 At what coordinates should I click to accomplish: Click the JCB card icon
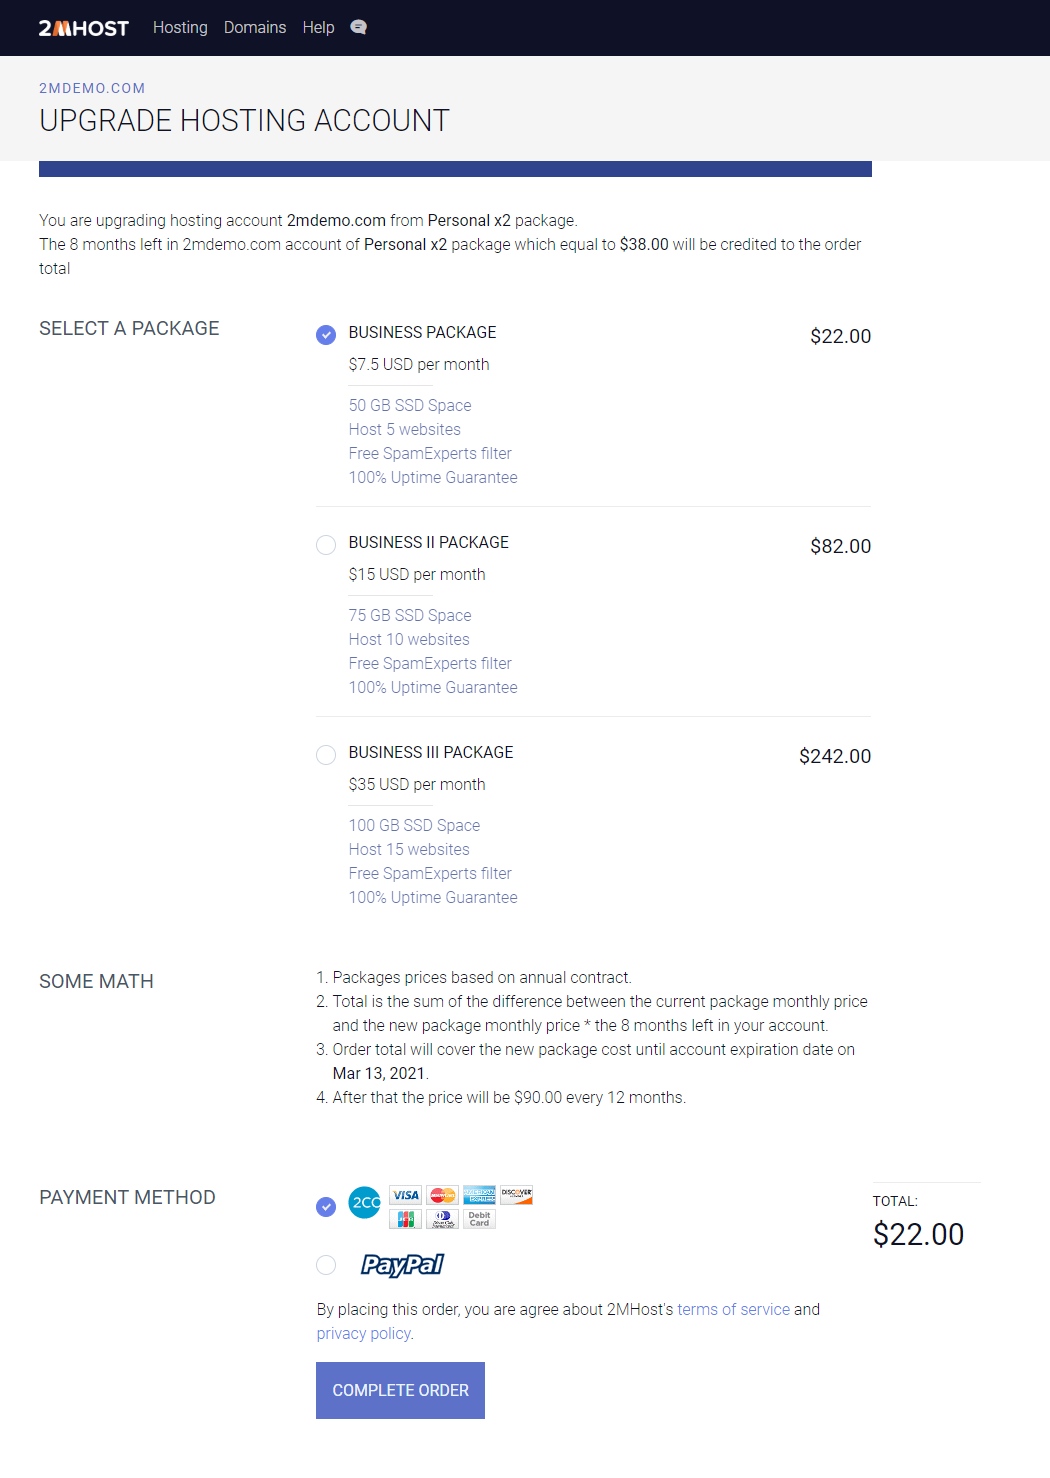pyautogui.click(x=405, y=1219)
